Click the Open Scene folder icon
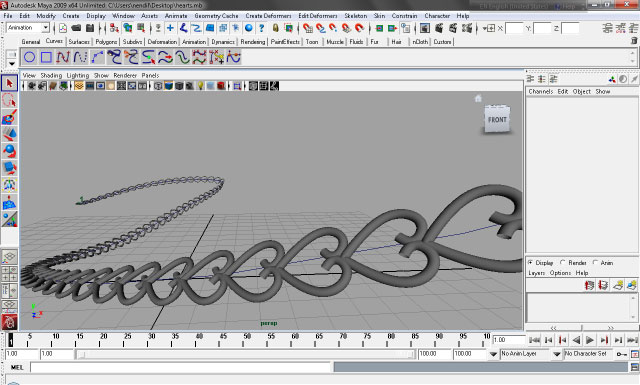This screenshot has width=640, height=385. tap(76, 28)
